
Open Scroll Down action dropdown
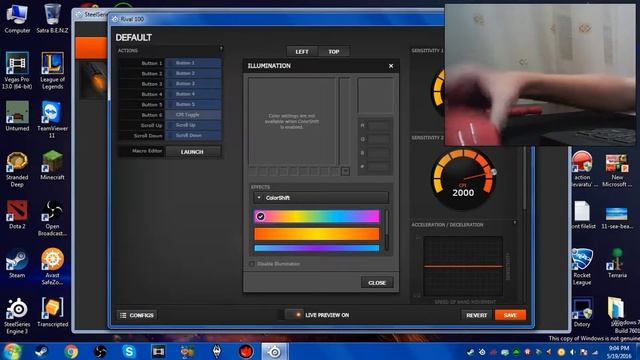point(193,135)
